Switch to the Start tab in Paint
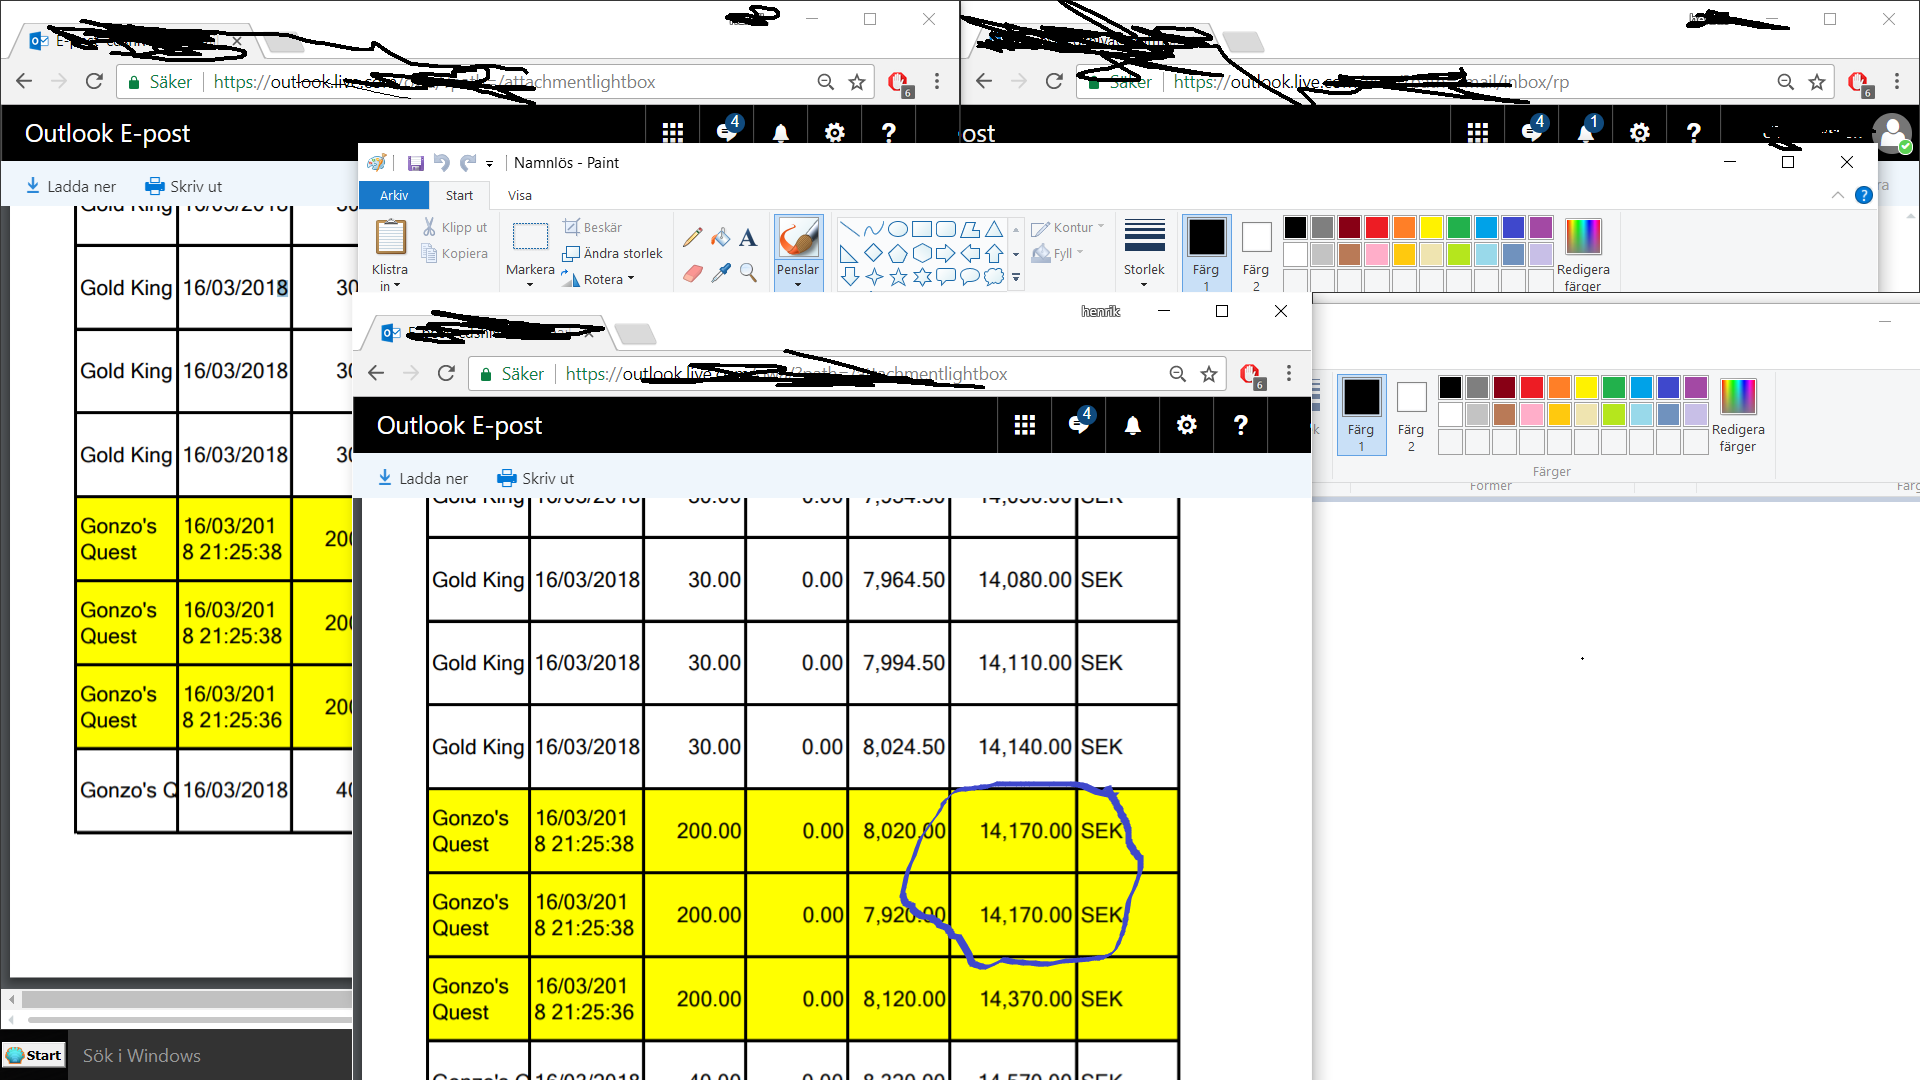Image resolution: width=1920 pixels, height=1080 pixels. (459, 195)
